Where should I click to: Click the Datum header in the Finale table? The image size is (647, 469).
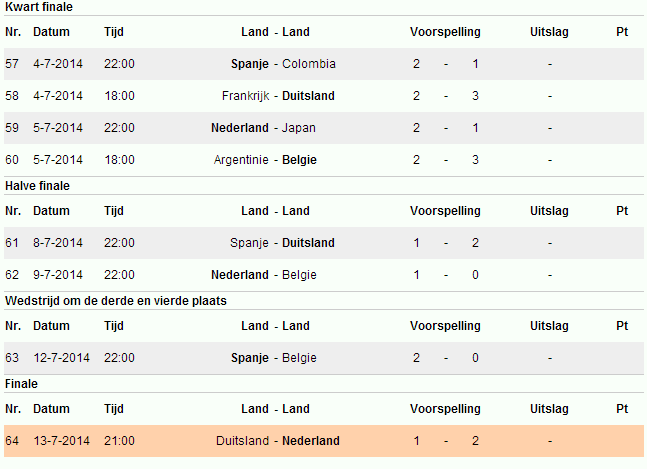tap(51, 409)
